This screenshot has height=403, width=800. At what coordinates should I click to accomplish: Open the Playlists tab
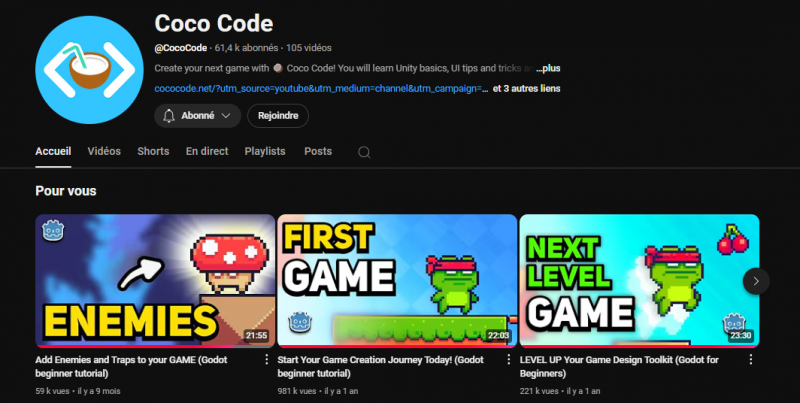(x=265, y=151)
